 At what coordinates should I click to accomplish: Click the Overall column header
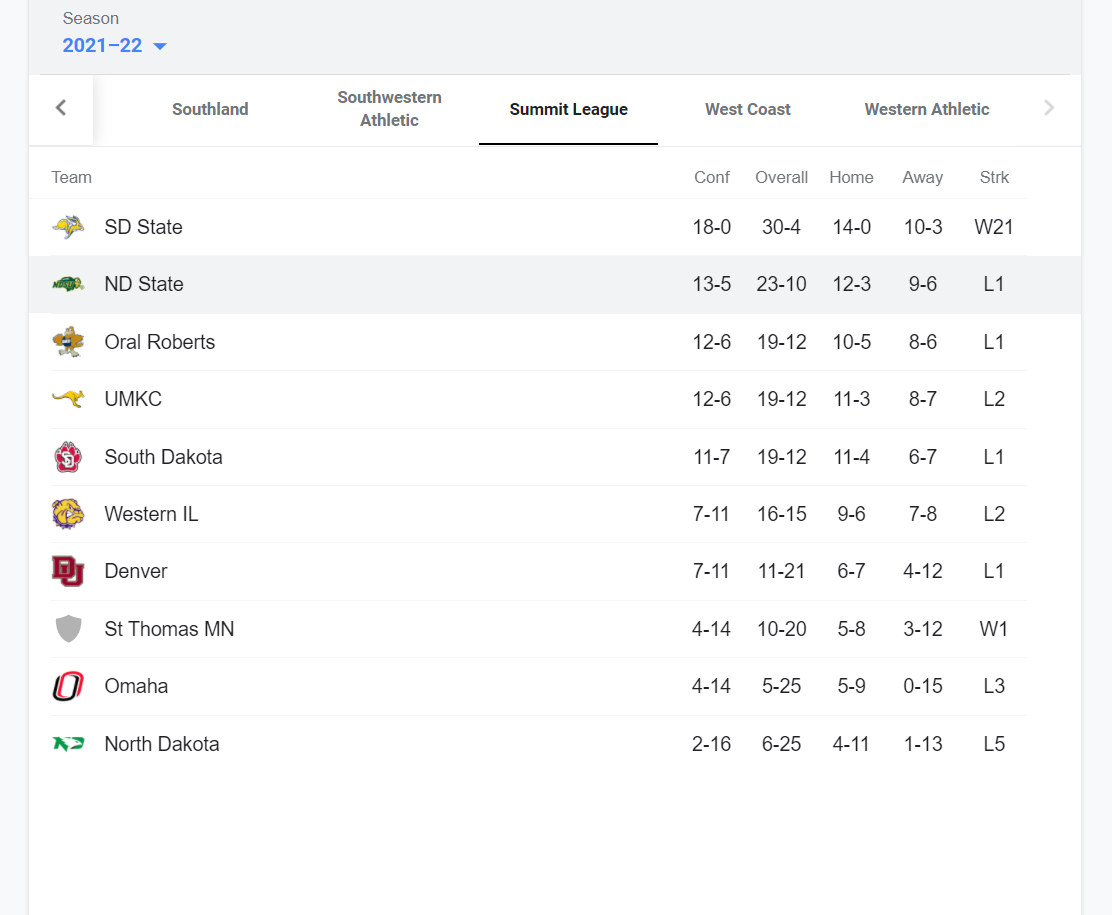click(782, 177)
